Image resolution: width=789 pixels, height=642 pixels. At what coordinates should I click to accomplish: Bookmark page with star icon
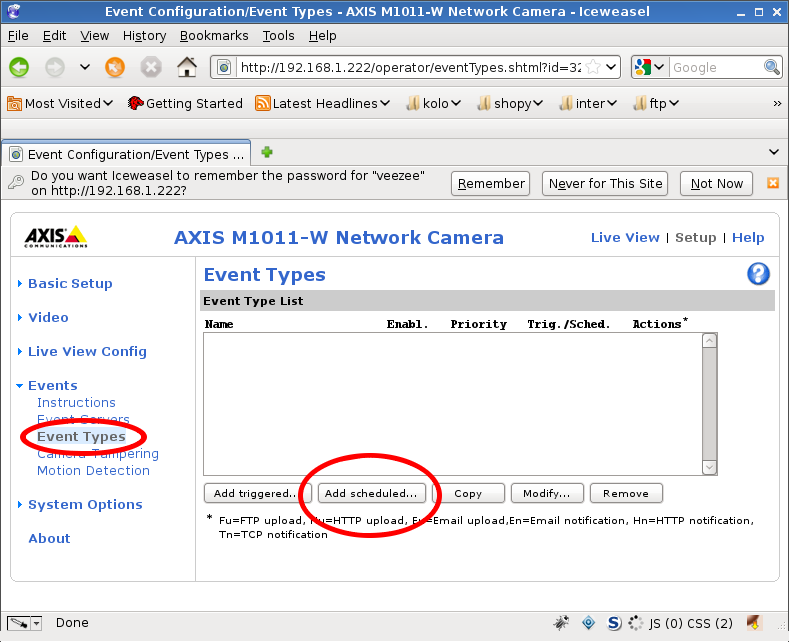coord(594,67)
